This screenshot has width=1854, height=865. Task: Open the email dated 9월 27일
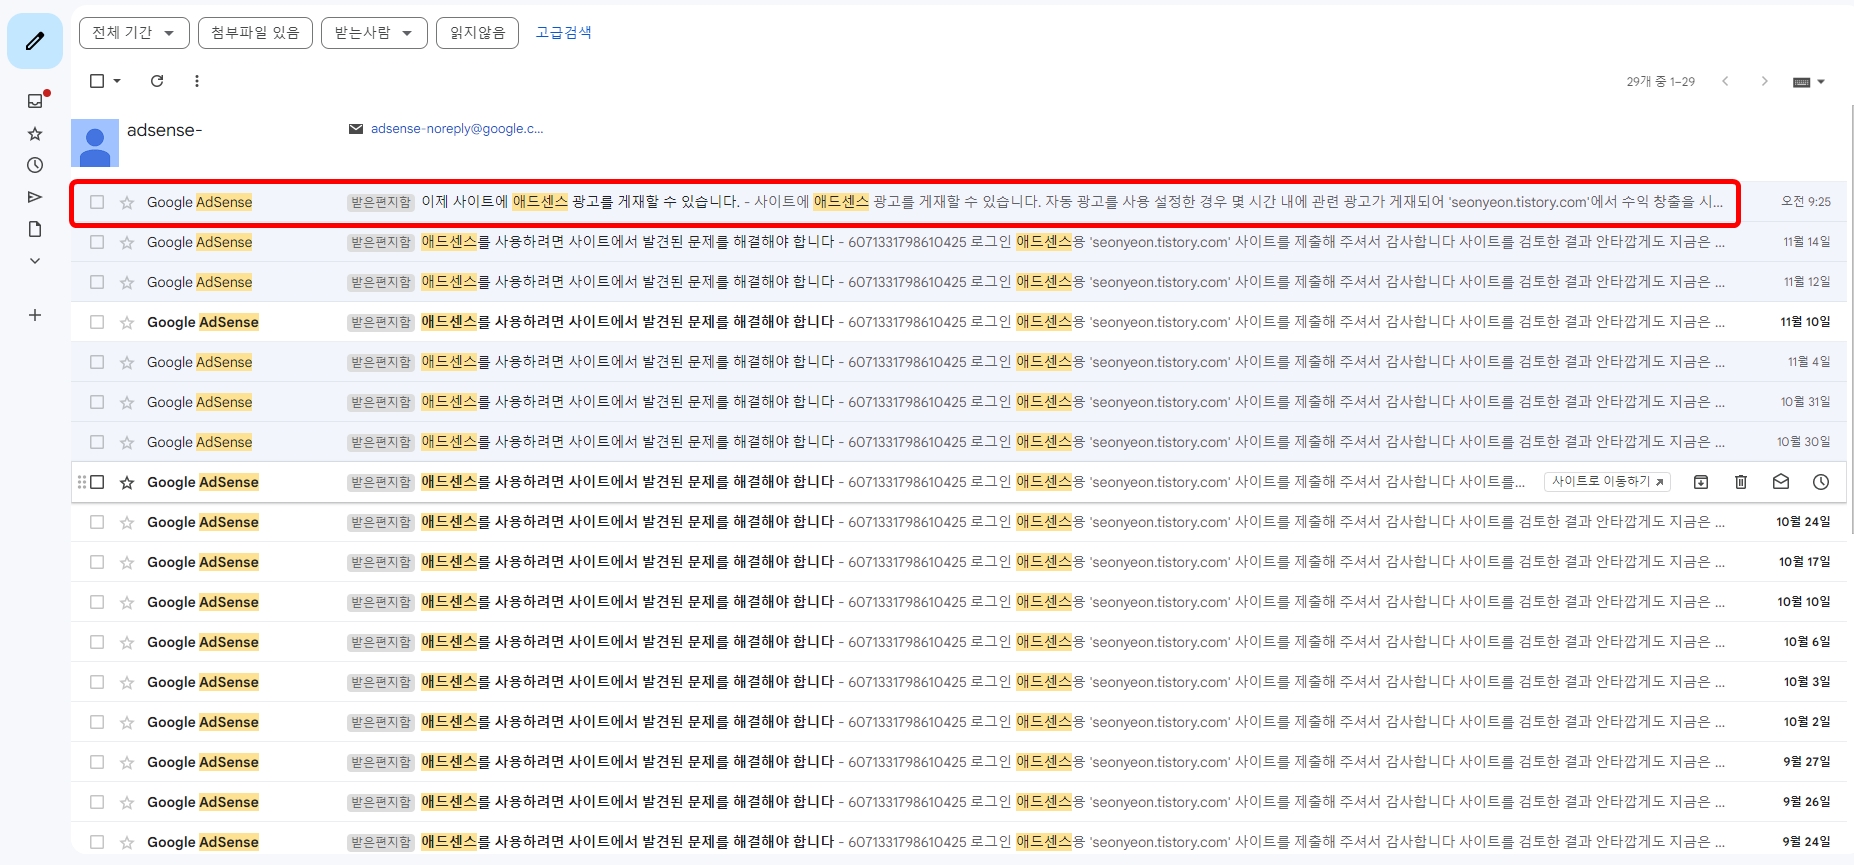pyautogui.click(x=958, y=762)
